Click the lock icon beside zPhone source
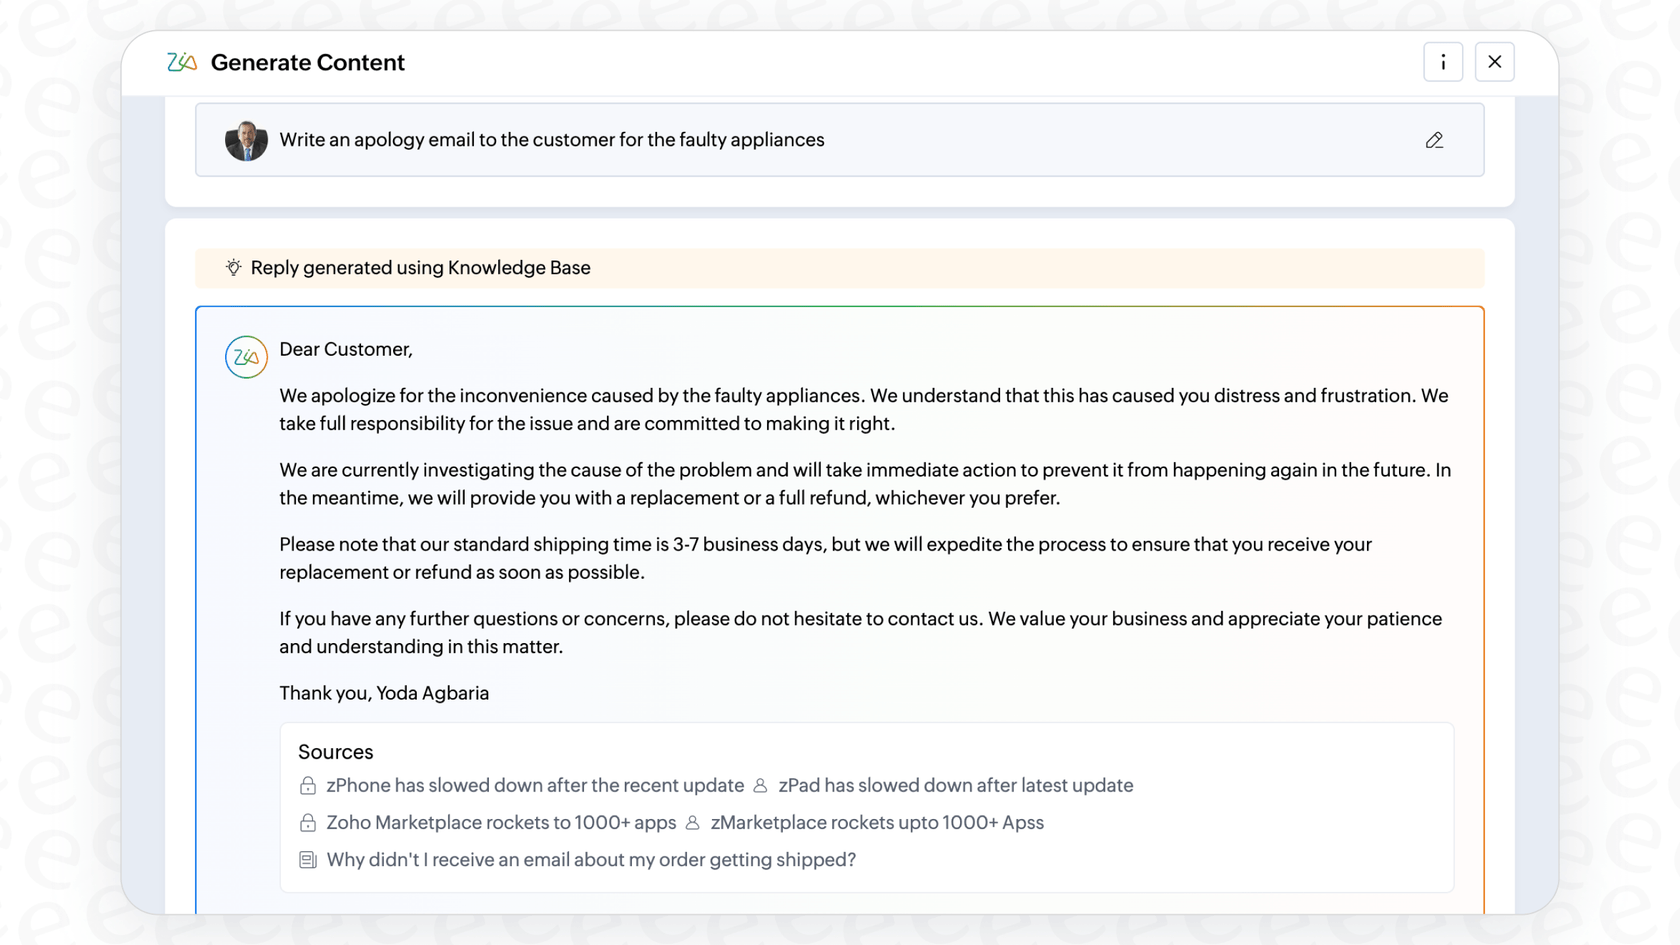 click(307, 786)
